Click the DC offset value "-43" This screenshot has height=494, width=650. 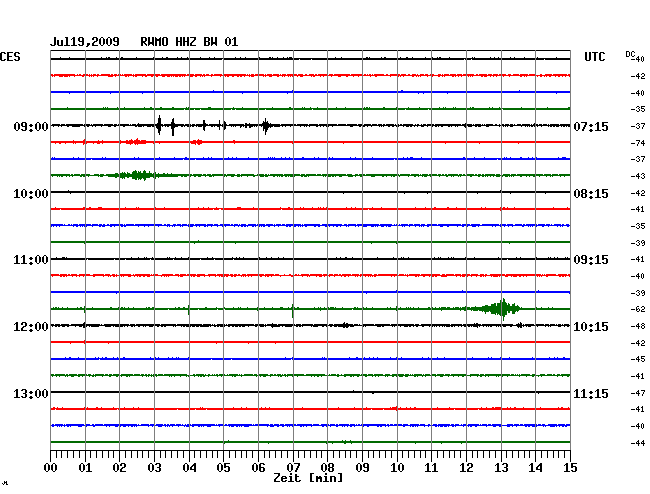tap(638, 176)
